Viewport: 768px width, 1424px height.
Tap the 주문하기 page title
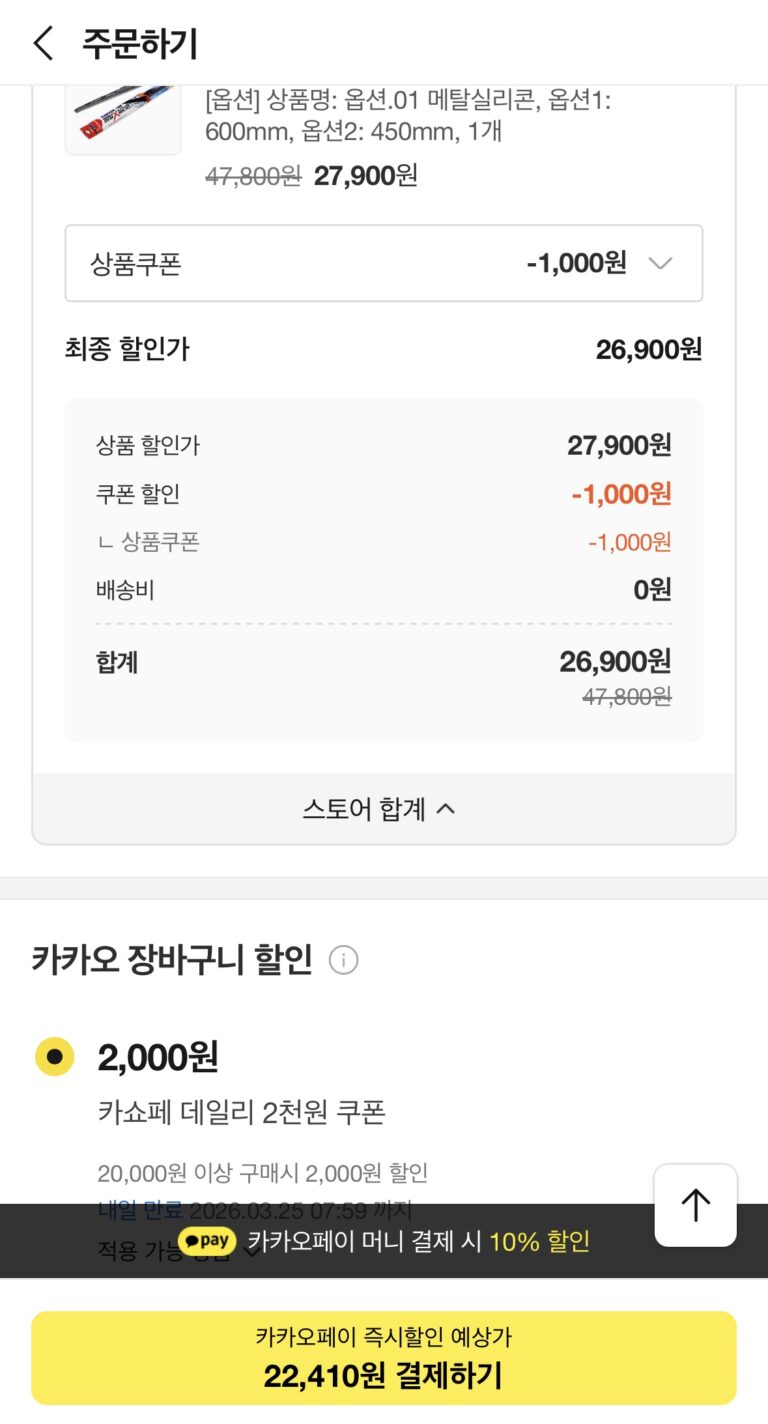[x=140, y=44]
